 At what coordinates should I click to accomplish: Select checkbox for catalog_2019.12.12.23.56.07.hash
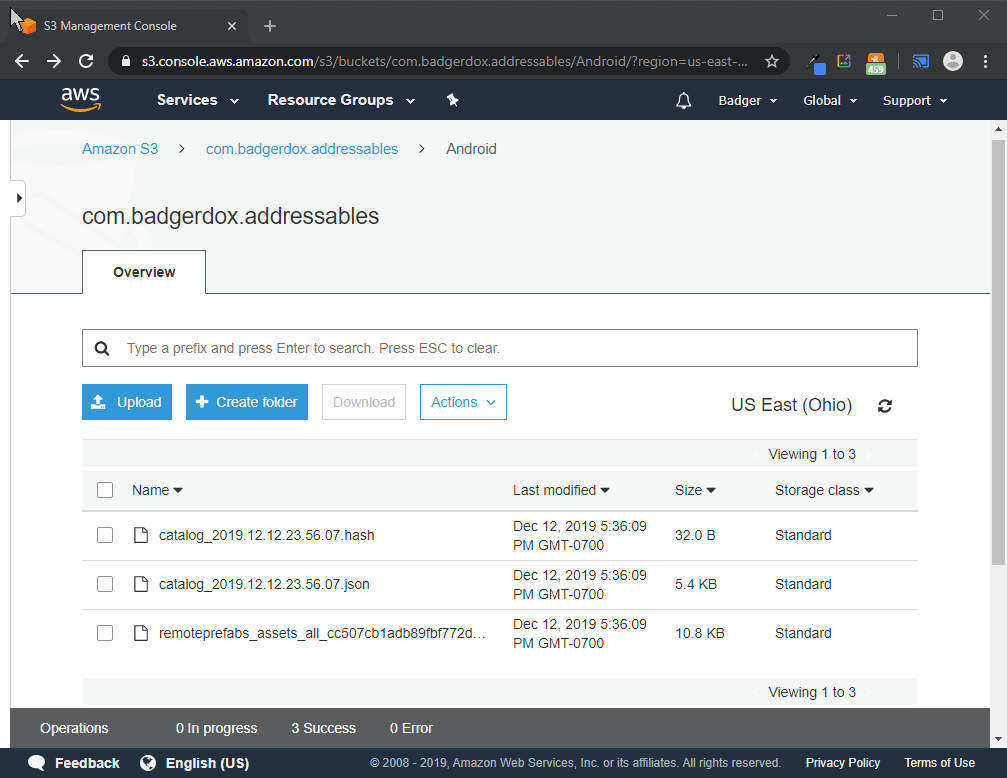pyautogui.click(x=105, y=535)
